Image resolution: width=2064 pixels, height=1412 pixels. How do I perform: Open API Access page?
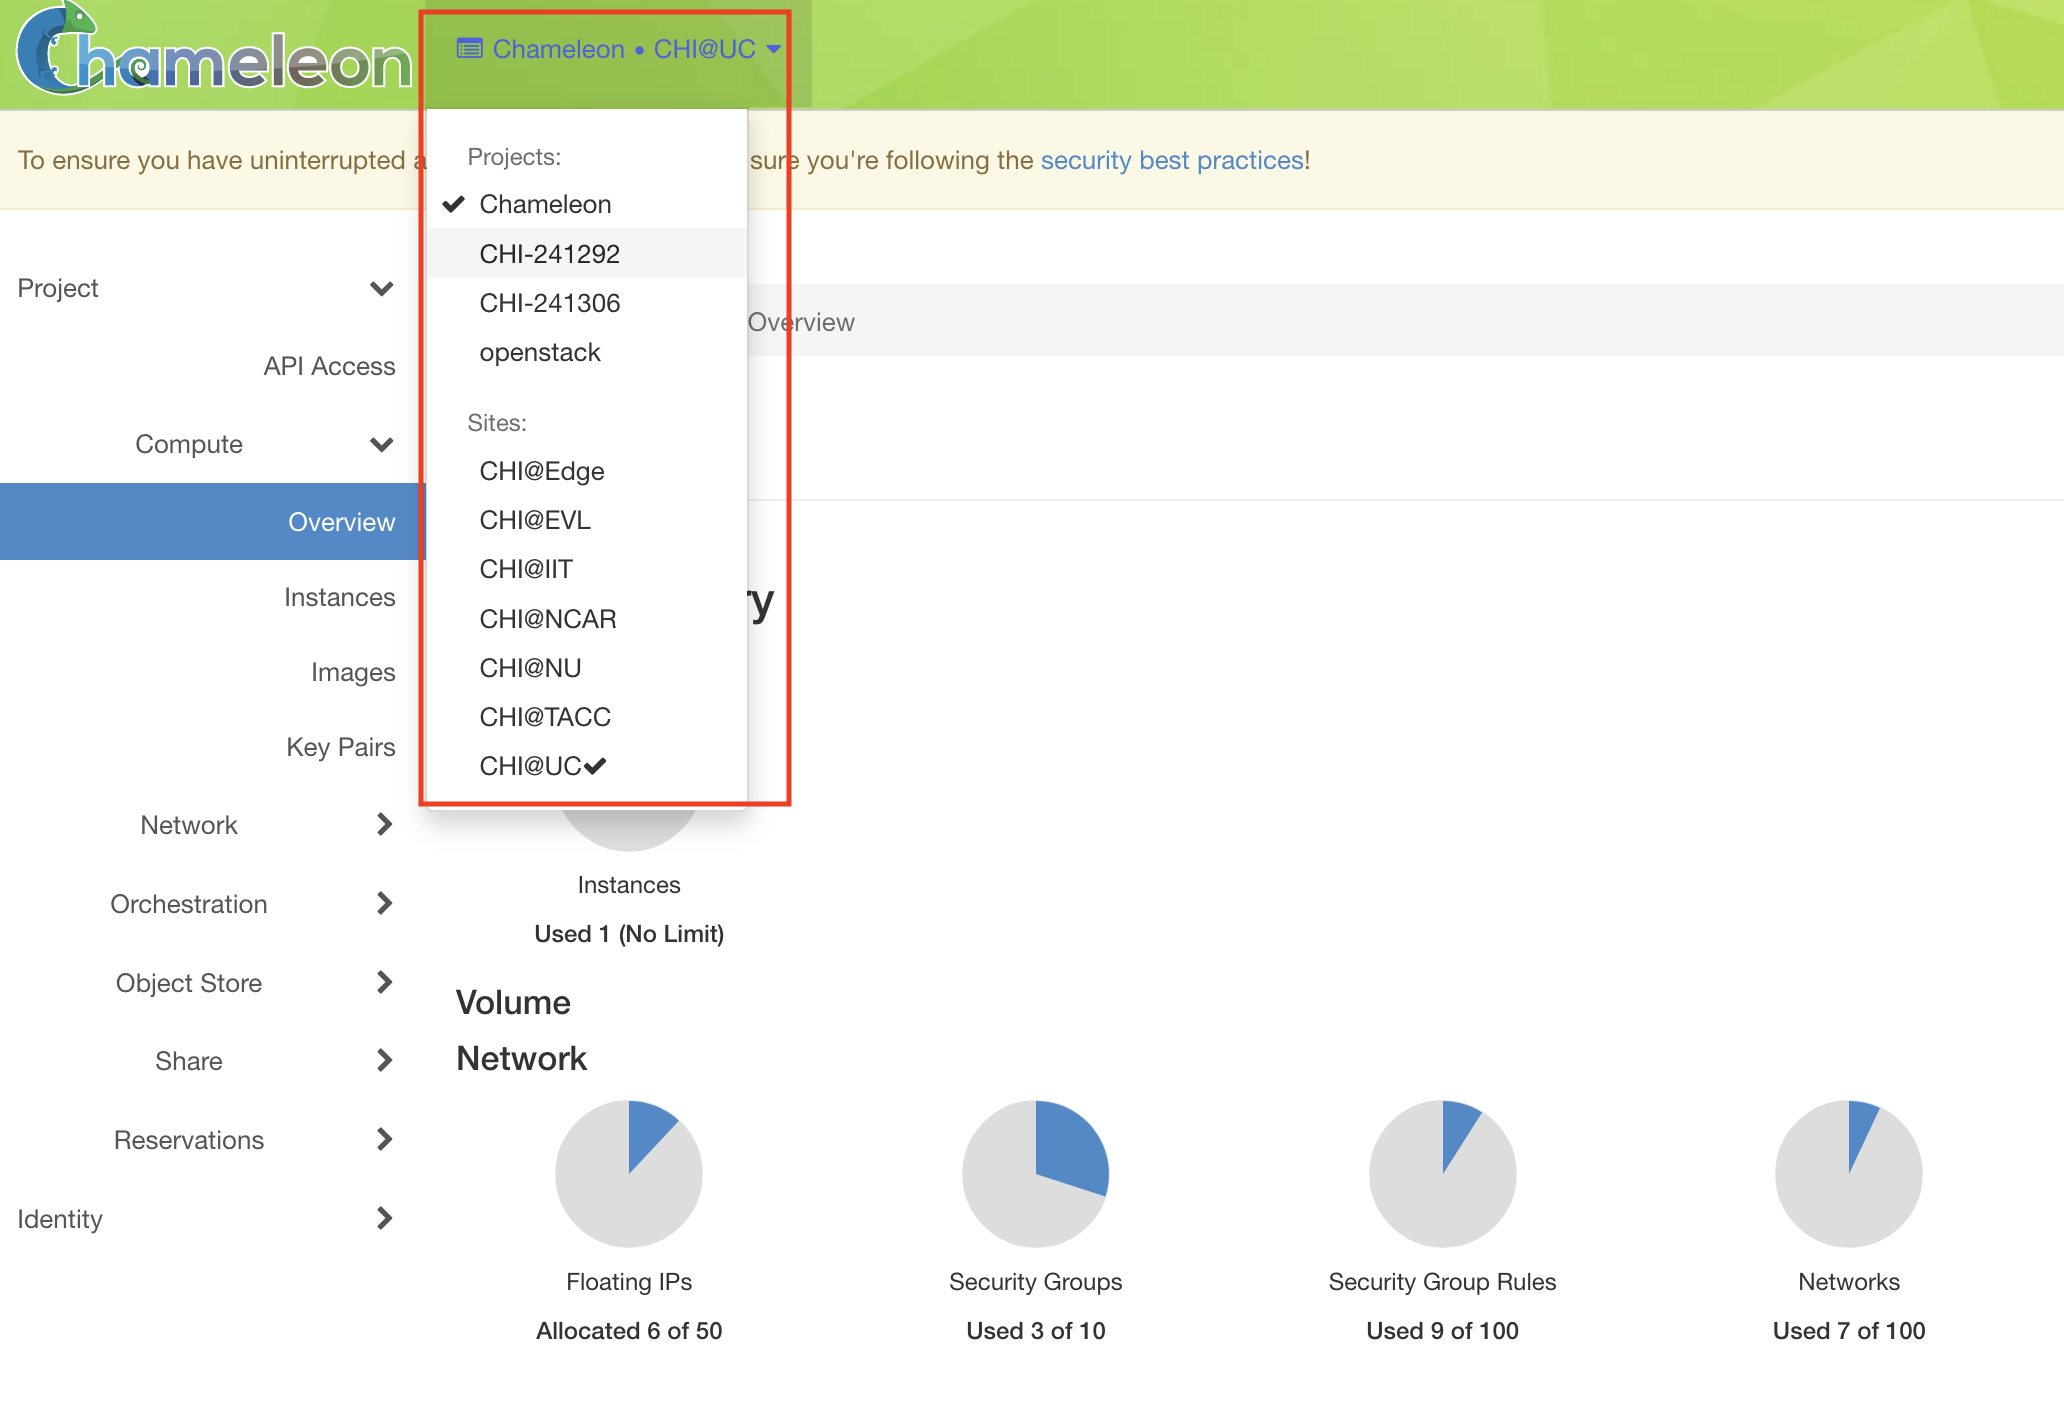coord(329,366)
